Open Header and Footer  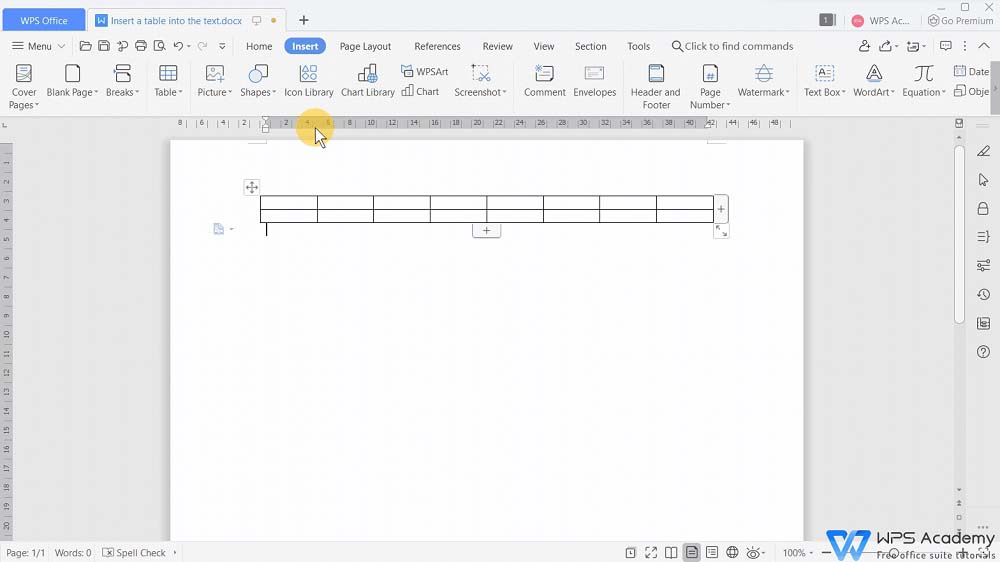655,85
